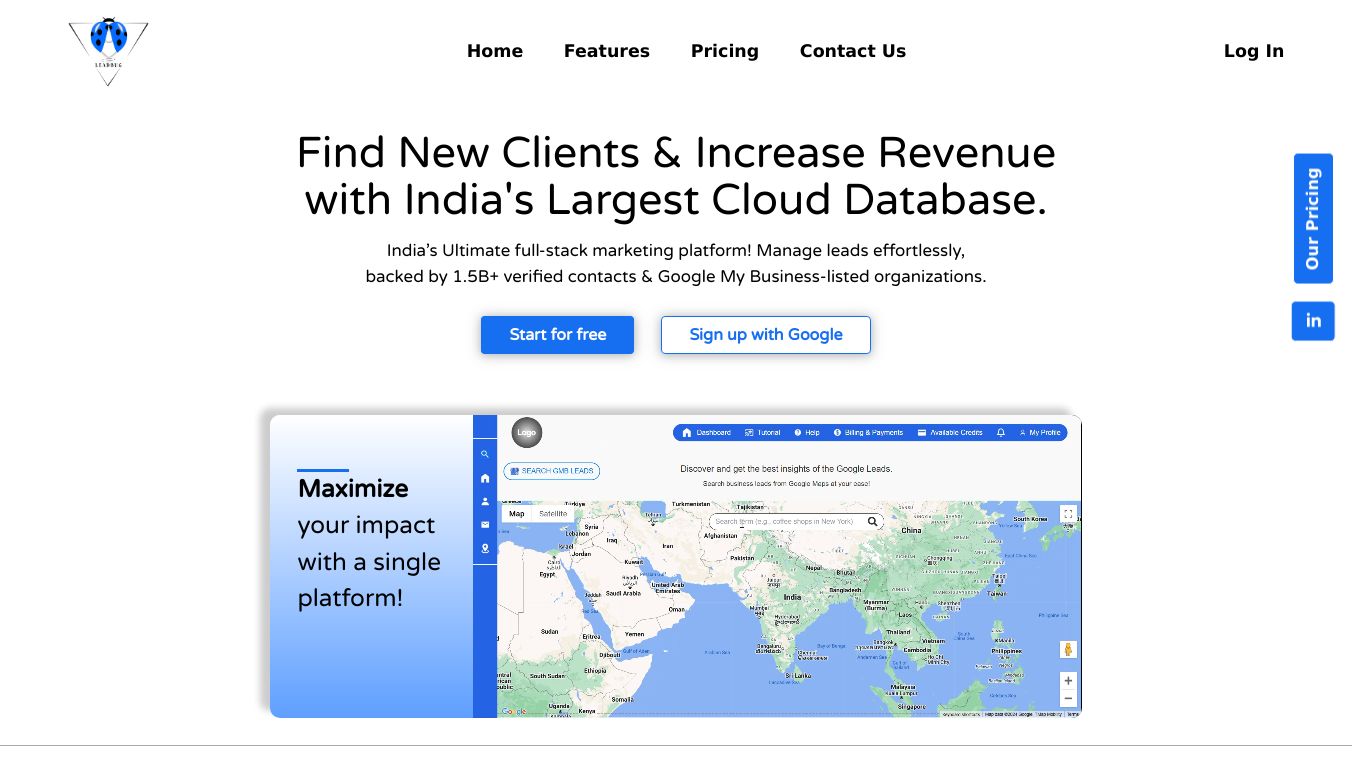Go to Home in the top navigation
The height and width of the screenshot is (760, 1352).
point(495,51)
